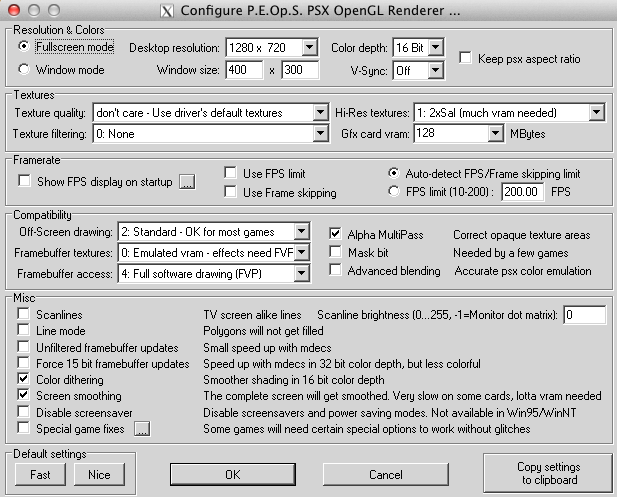
Task: Click Copy settings to clipboard button
Action: pos(548,473)
